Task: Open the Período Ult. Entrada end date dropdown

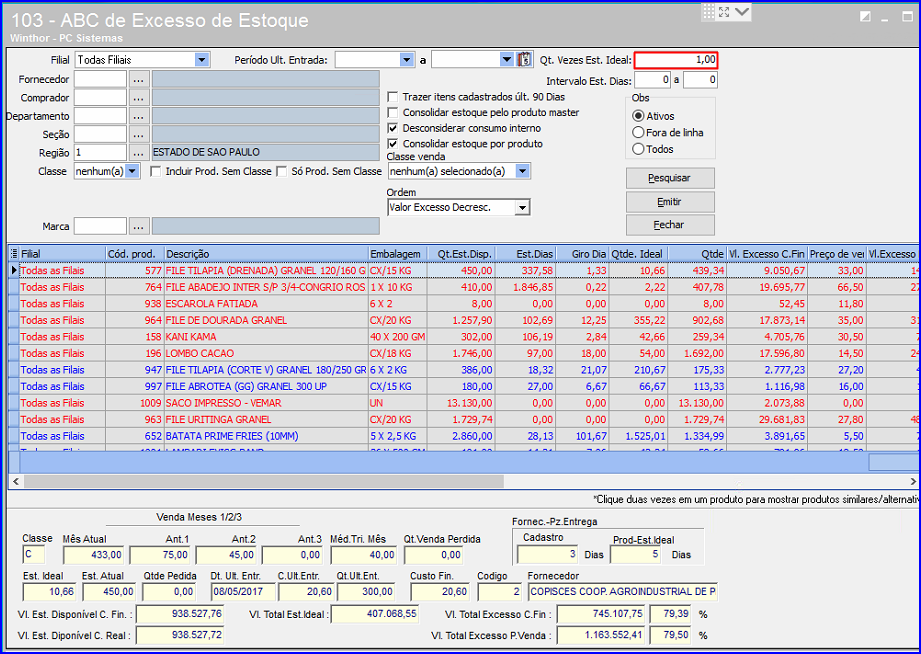Action: coord(506,59)
